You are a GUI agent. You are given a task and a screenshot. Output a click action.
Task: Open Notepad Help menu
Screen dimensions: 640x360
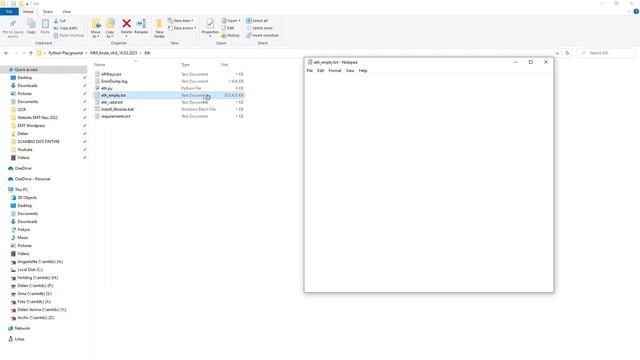coord(363,71)
